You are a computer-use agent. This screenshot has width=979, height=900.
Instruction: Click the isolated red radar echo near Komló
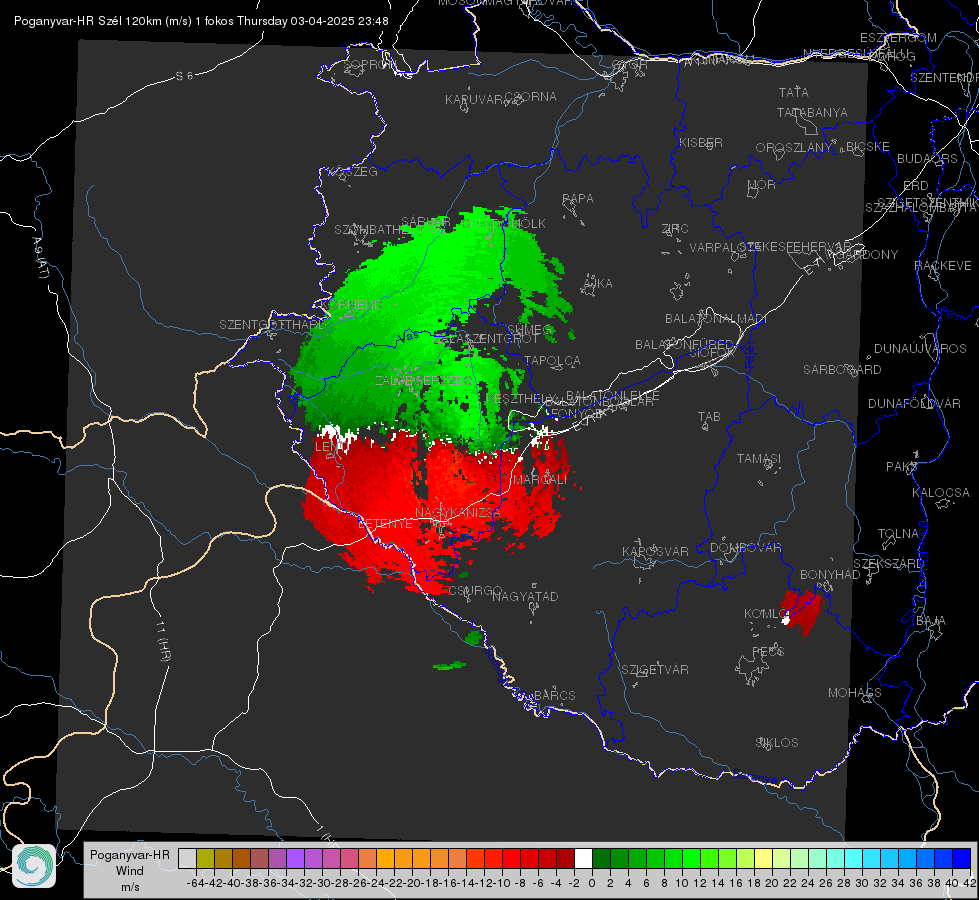800,611
